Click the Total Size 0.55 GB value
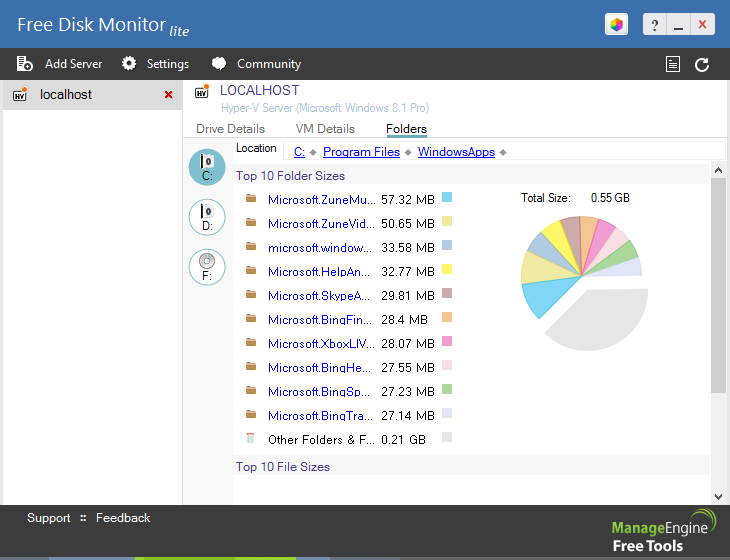The height and width of the screenshot is (560, 730). click(x=610, y=198)
